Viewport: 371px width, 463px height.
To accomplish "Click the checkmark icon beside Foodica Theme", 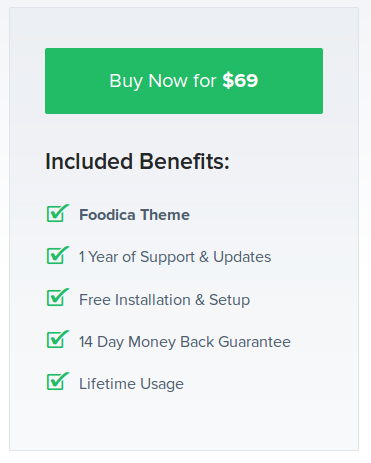I will (x=58, y=213).
